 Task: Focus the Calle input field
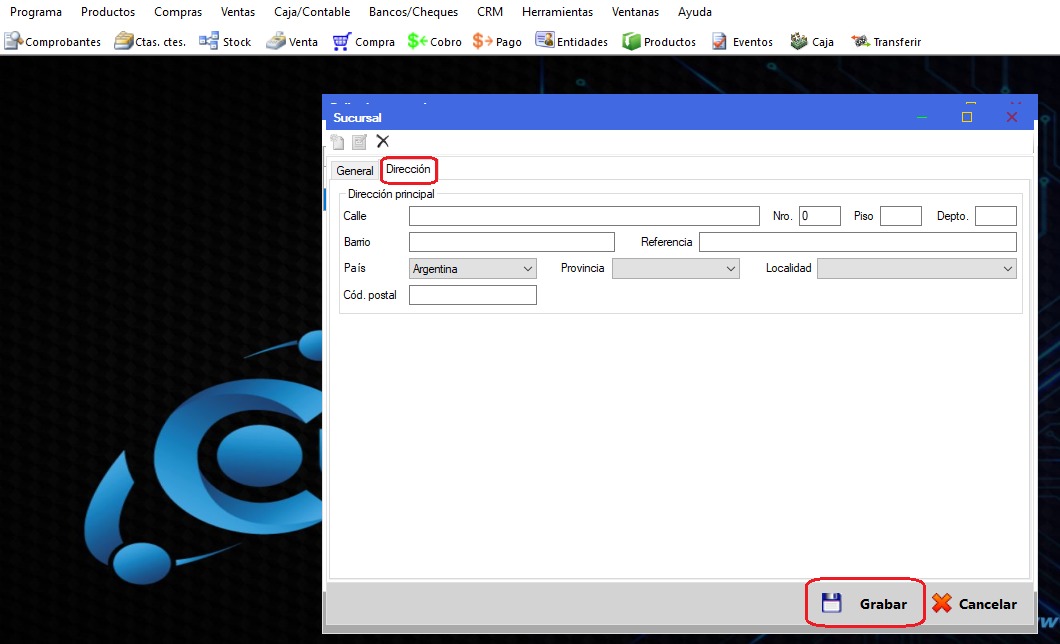click(584, 216)
